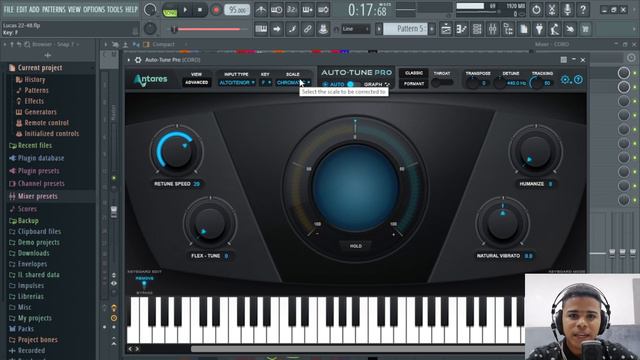
Task: Open the PATTERNS menu
Action: point(53,9)
